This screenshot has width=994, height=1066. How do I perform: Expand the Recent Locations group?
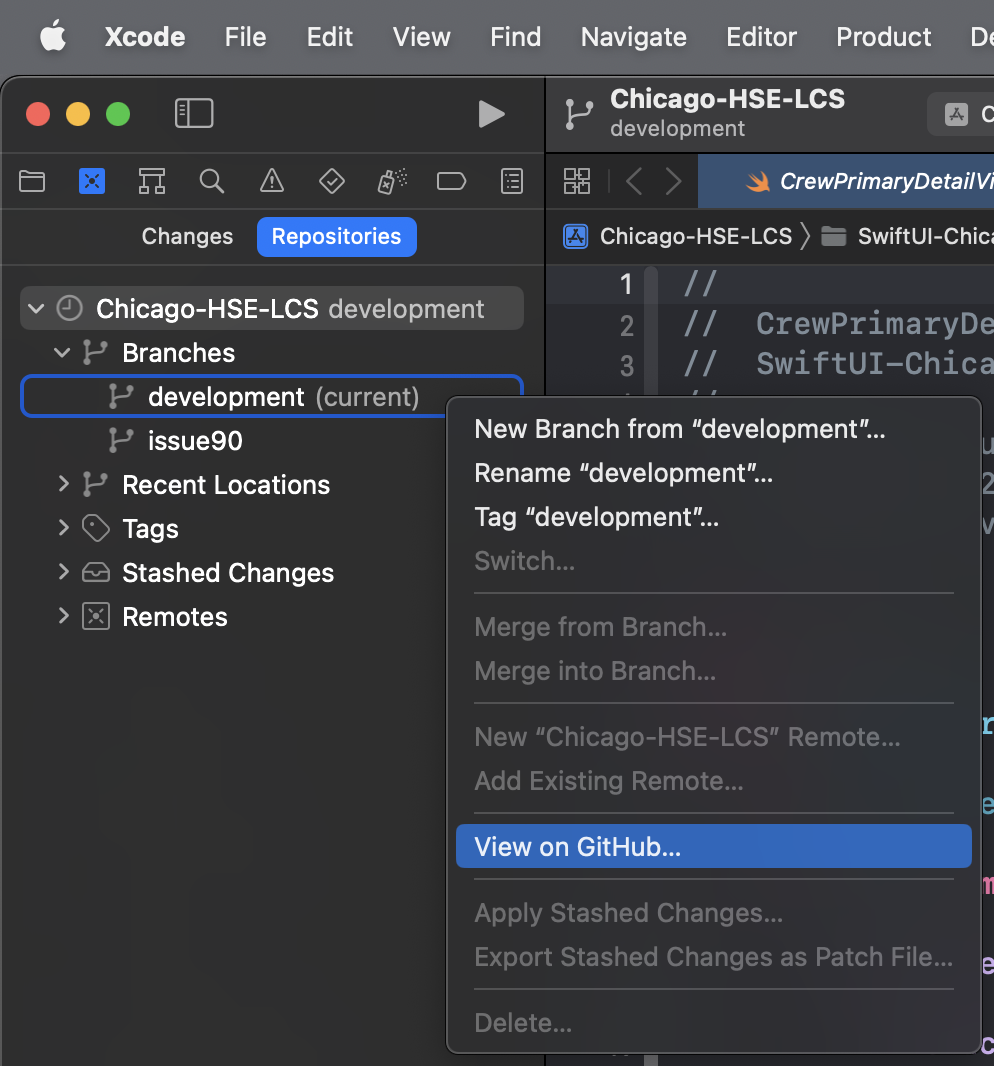tap(63, 485)
